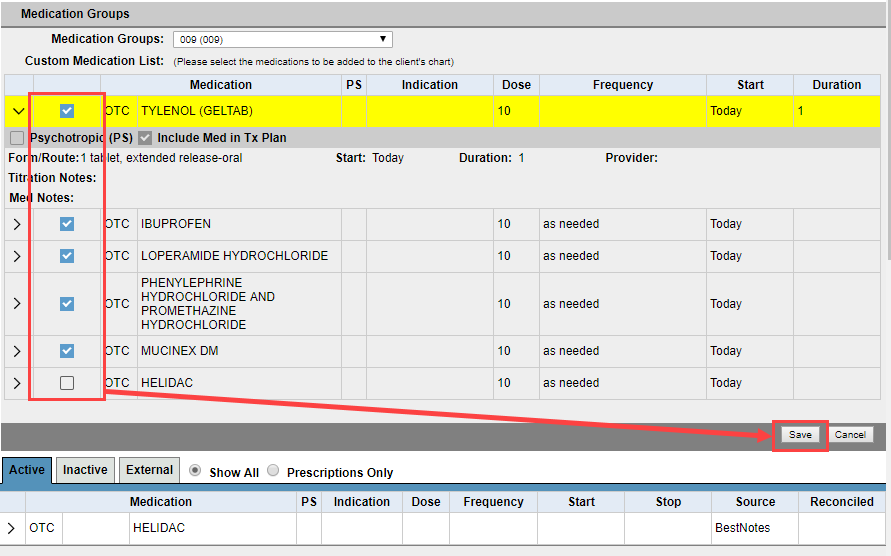Screen dimensions: 891x556
Task: Select the Show All radio button
Action: (195, 470)
